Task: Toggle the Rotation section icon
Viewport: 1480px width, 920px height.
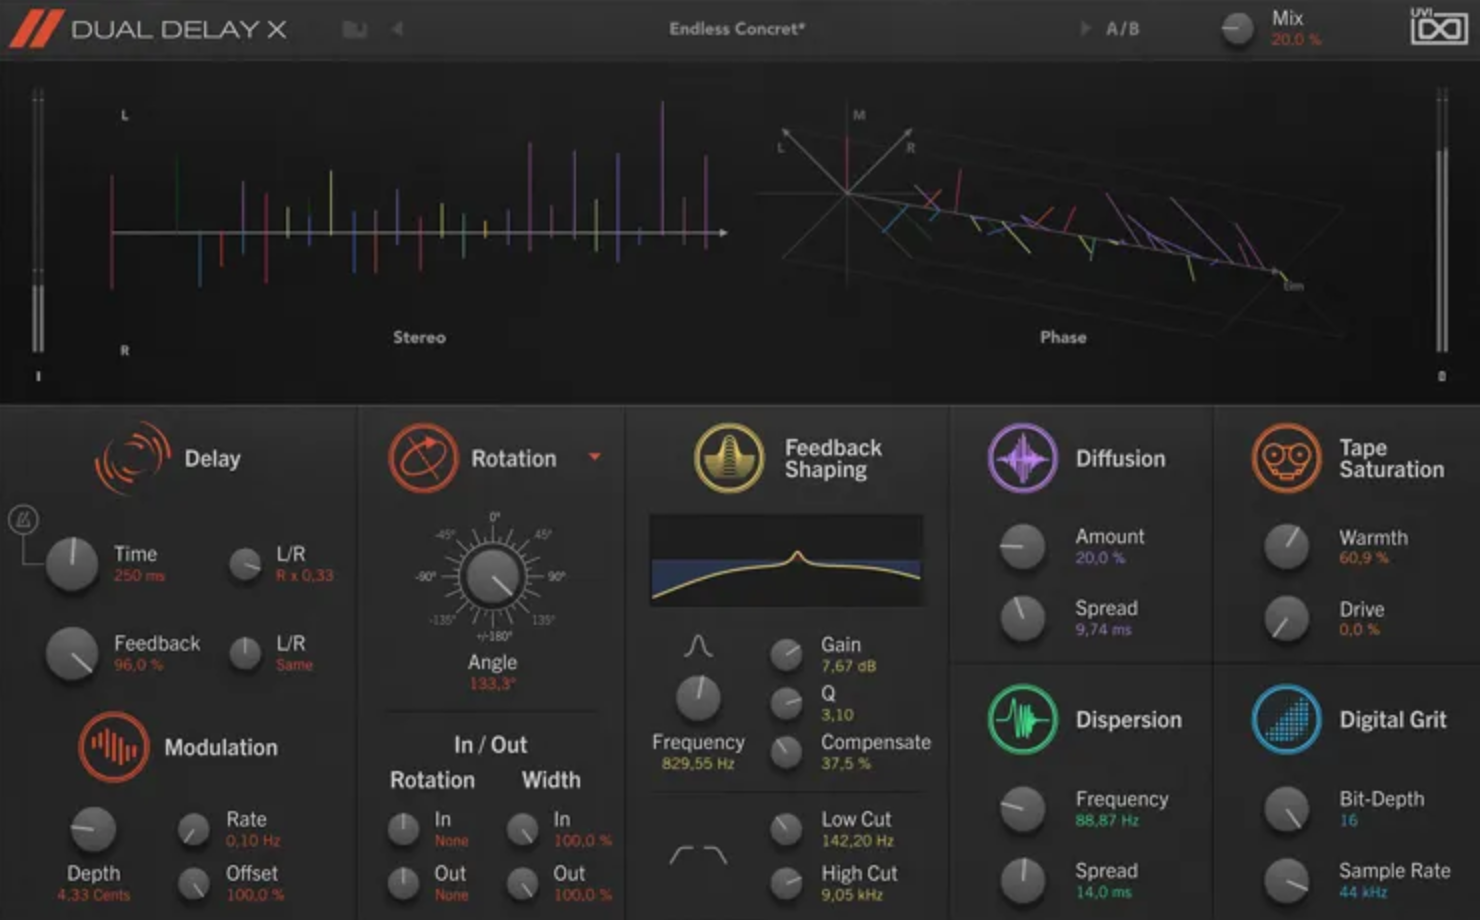Action: click(423, 459)
